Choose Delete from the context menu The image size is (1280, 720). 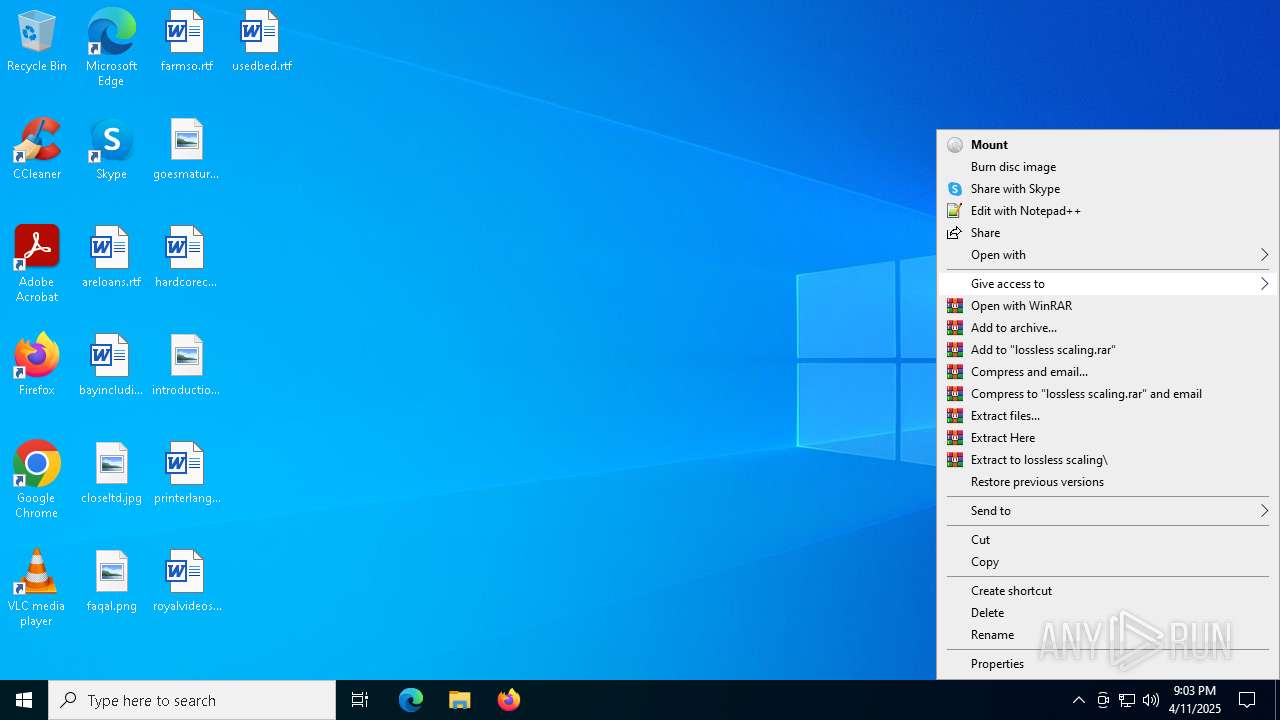1108,613
